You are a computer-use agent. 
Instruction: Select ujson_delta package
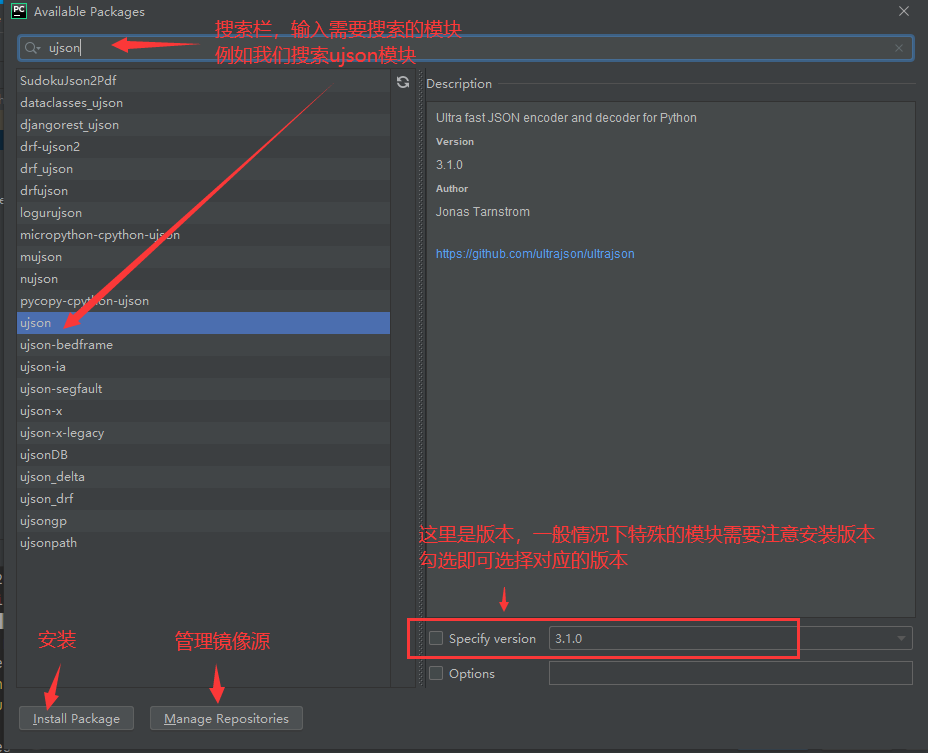tap(204, 477)
